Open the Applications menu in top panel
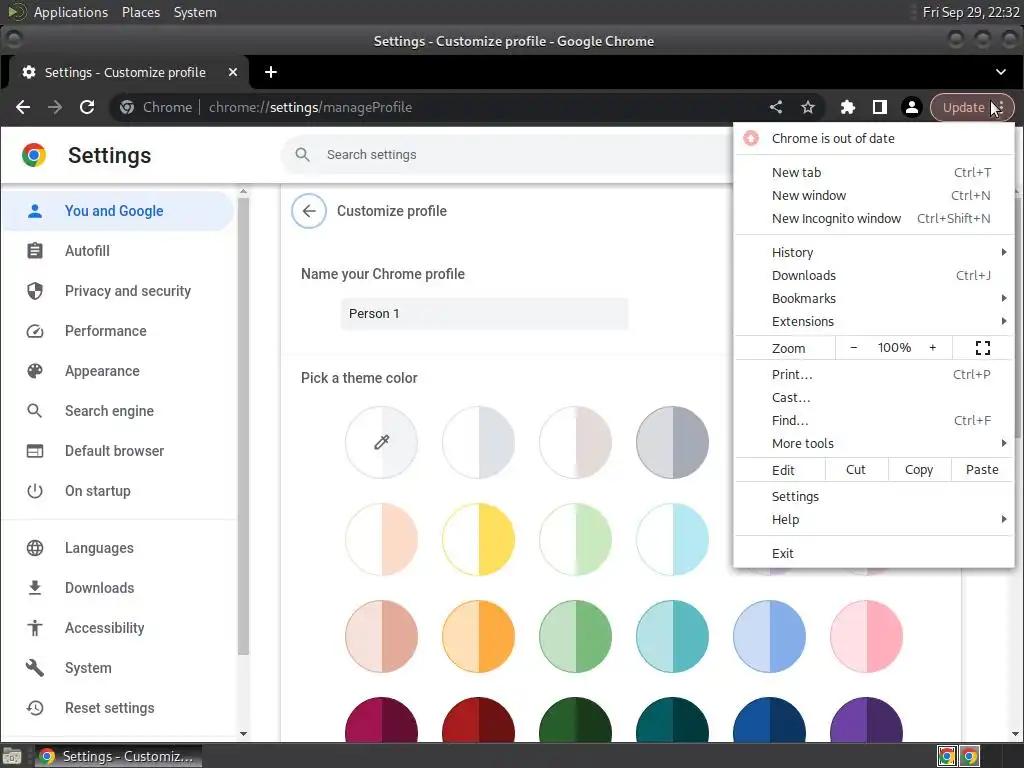1024x768 pixels. [x=71, y=12]
